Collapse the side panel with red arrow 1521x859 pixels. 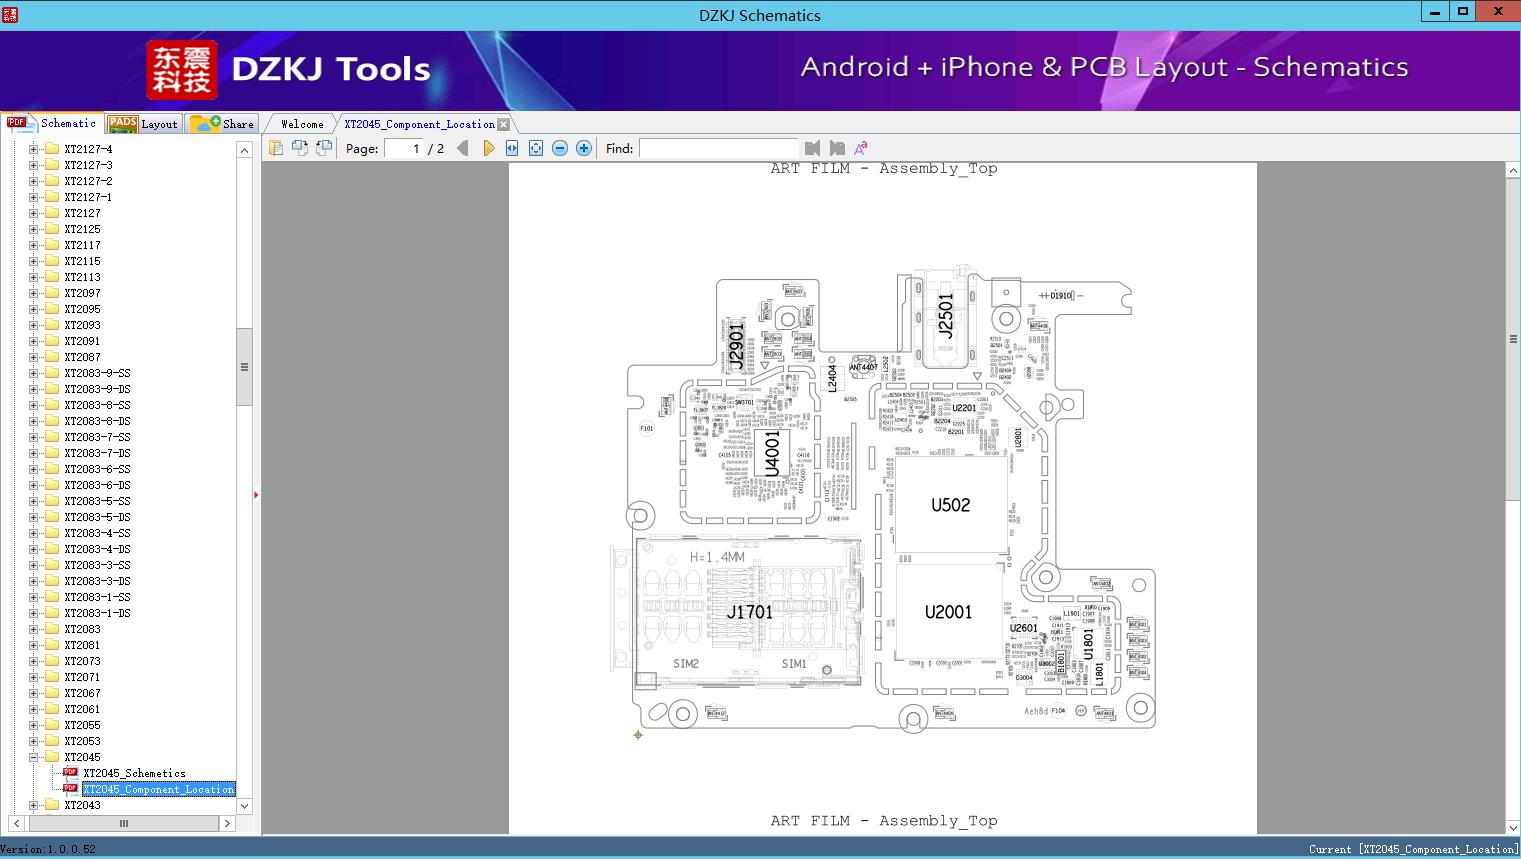256,495
